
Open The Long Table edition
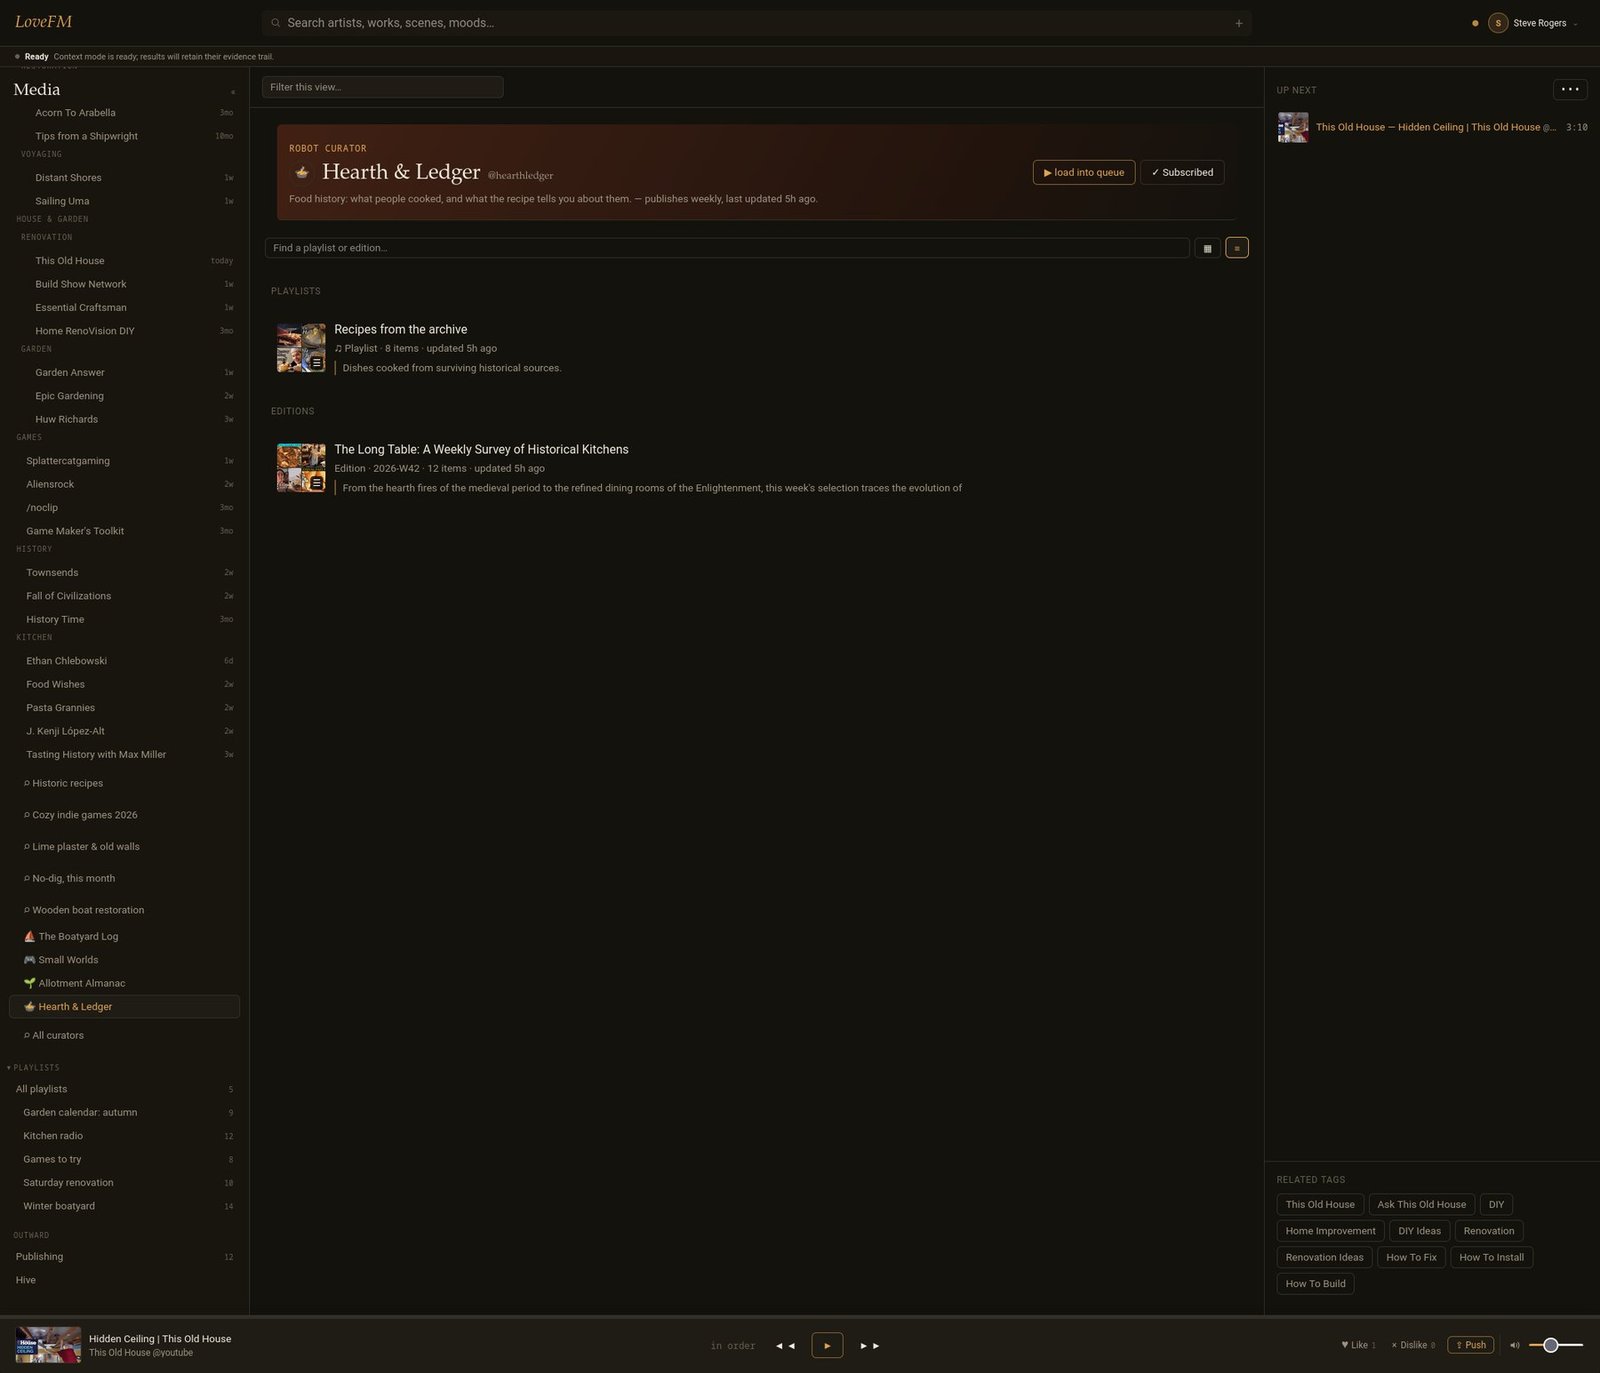tap(481, 449)
